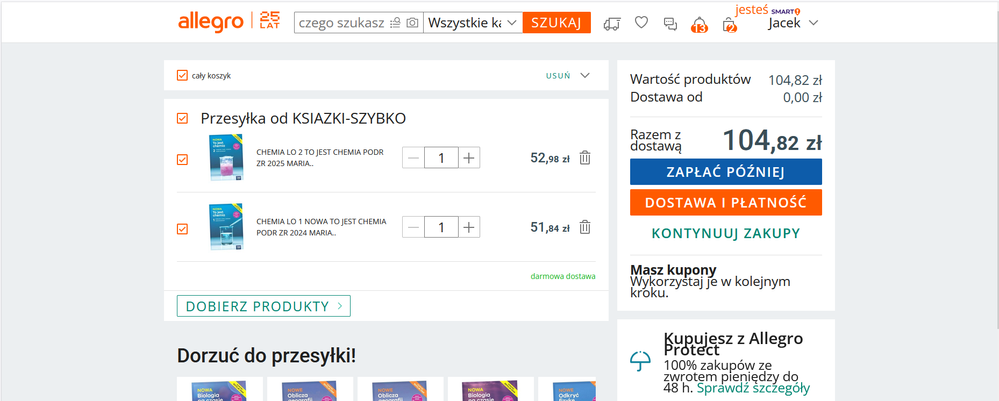Open the delivery truck icon in header
This screenshot has width=999, height=401.
click(612, 24)
